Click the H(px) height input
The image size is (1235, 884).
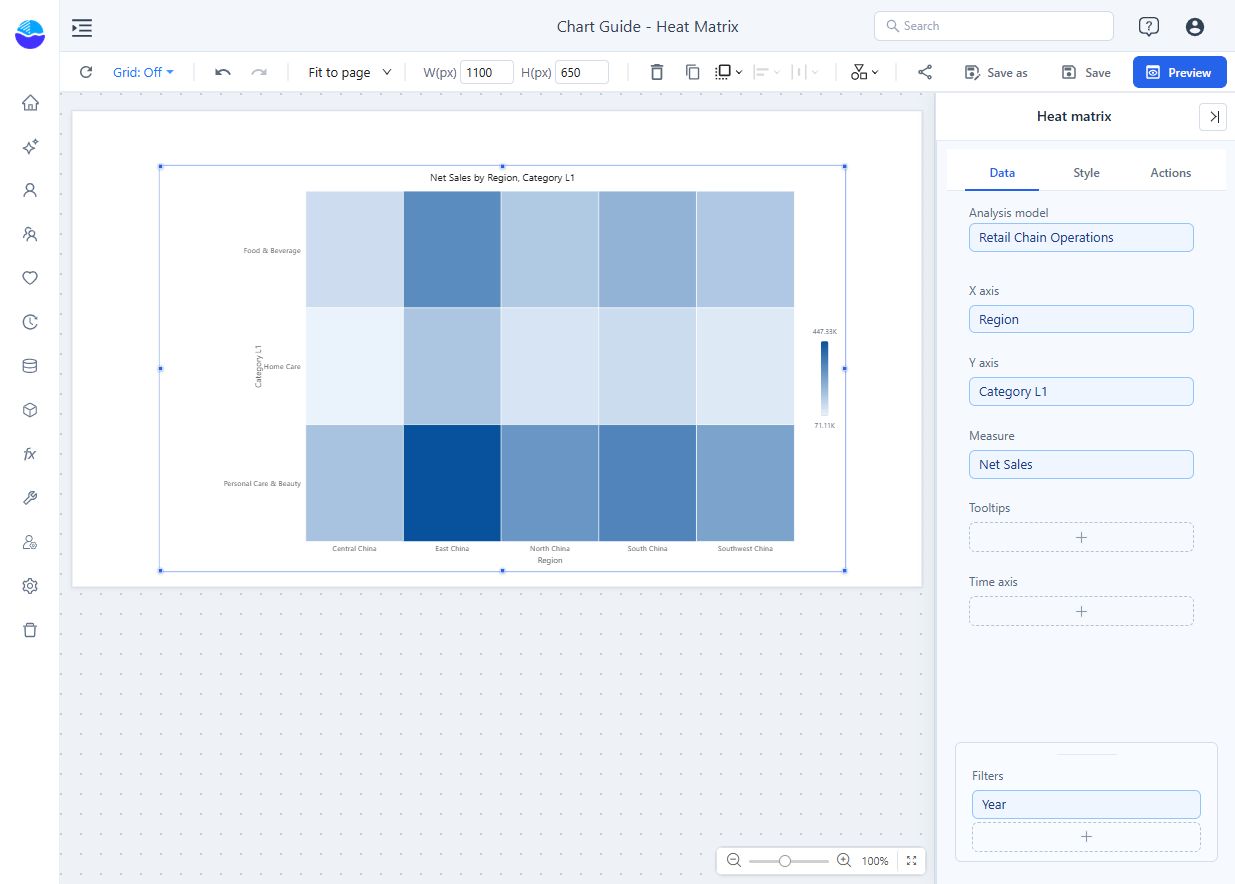[x=582, y=72]
